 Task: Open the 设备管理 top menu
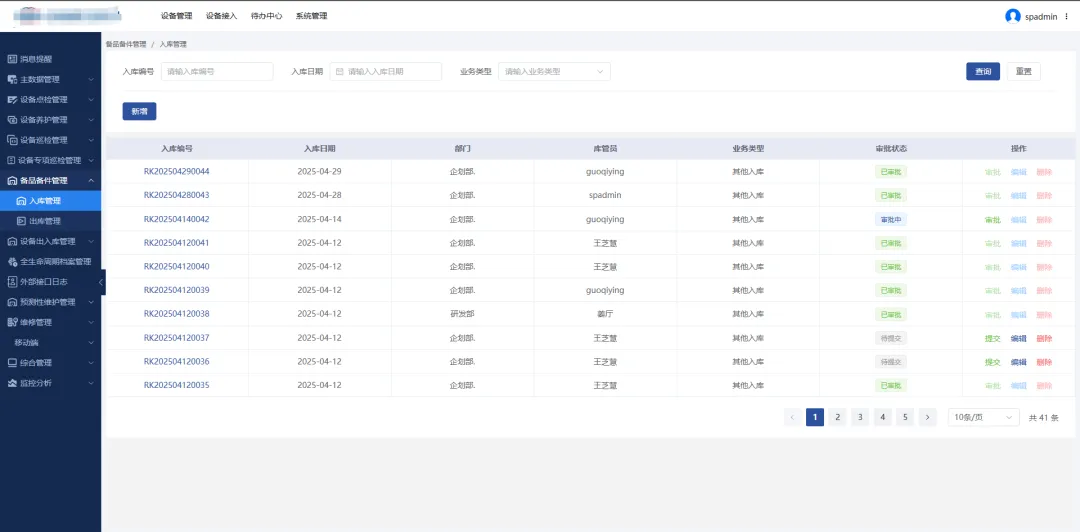tap(176, 16)
